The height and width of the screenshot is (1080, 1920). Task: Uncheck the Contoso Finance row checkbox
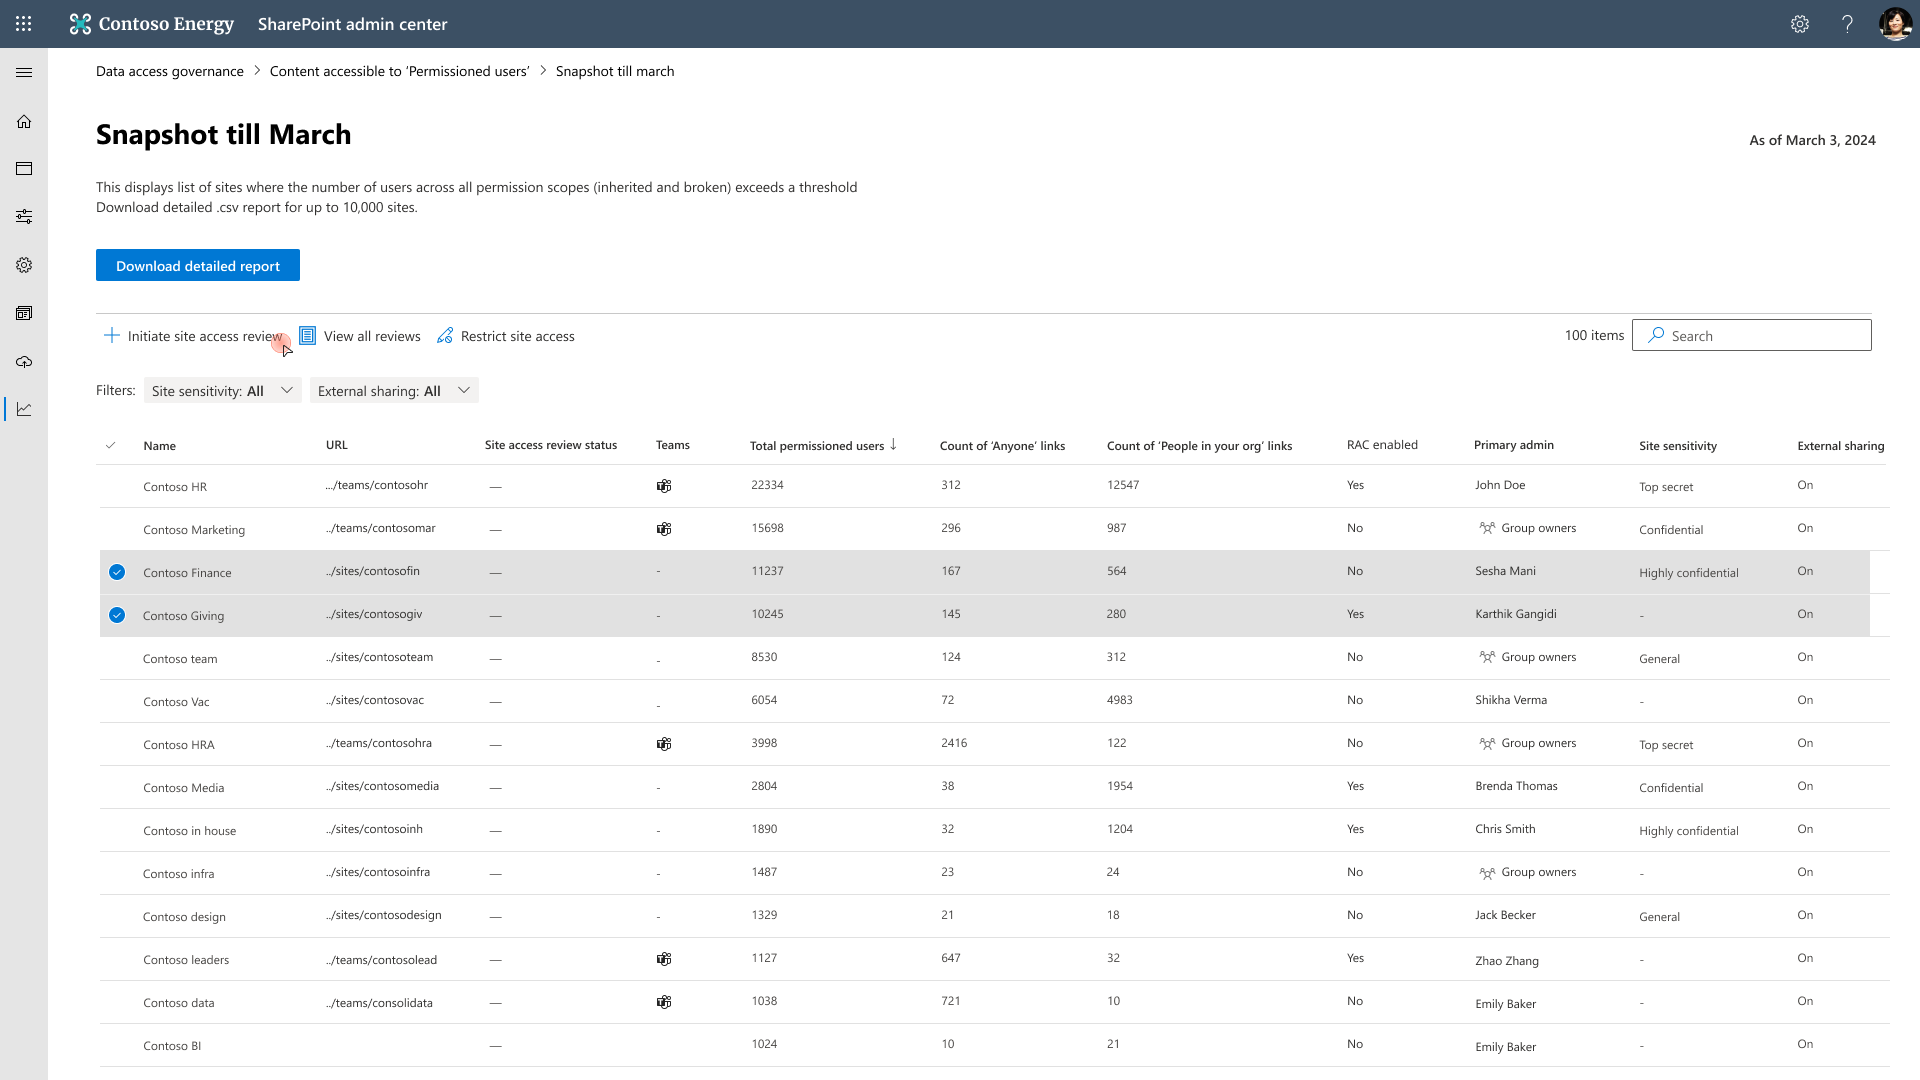click(x=117, y=572)
